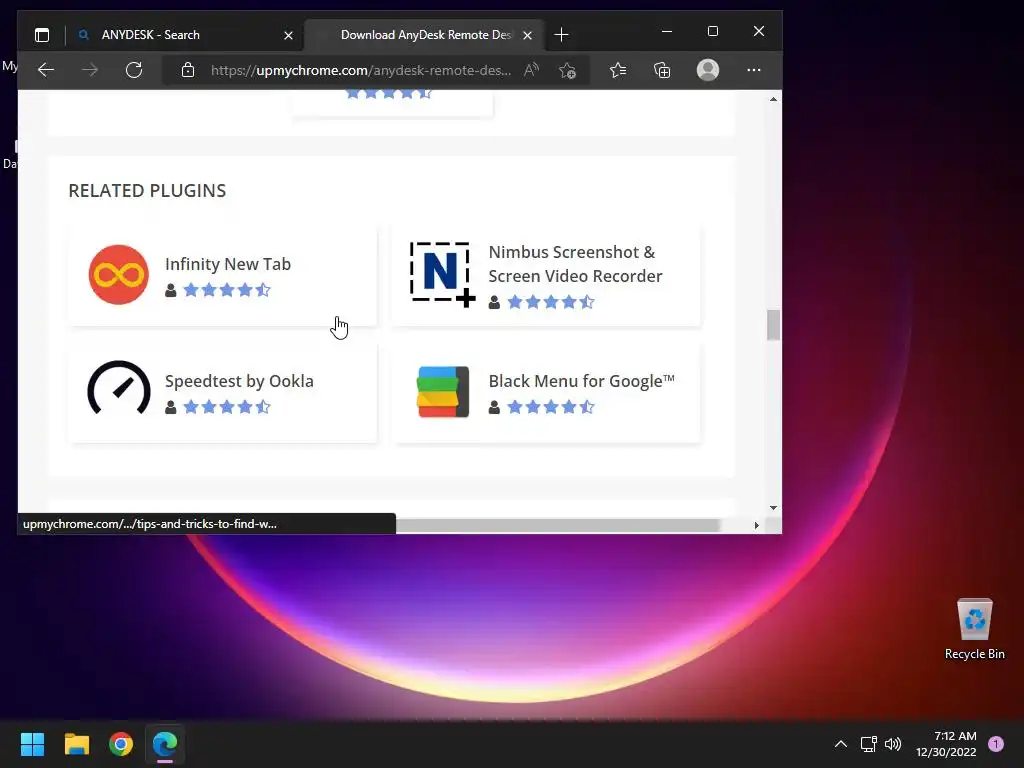Screen dimensions: 1024x768
Task: Click the Nimbus Screenshot star rating
Action: 551,302
